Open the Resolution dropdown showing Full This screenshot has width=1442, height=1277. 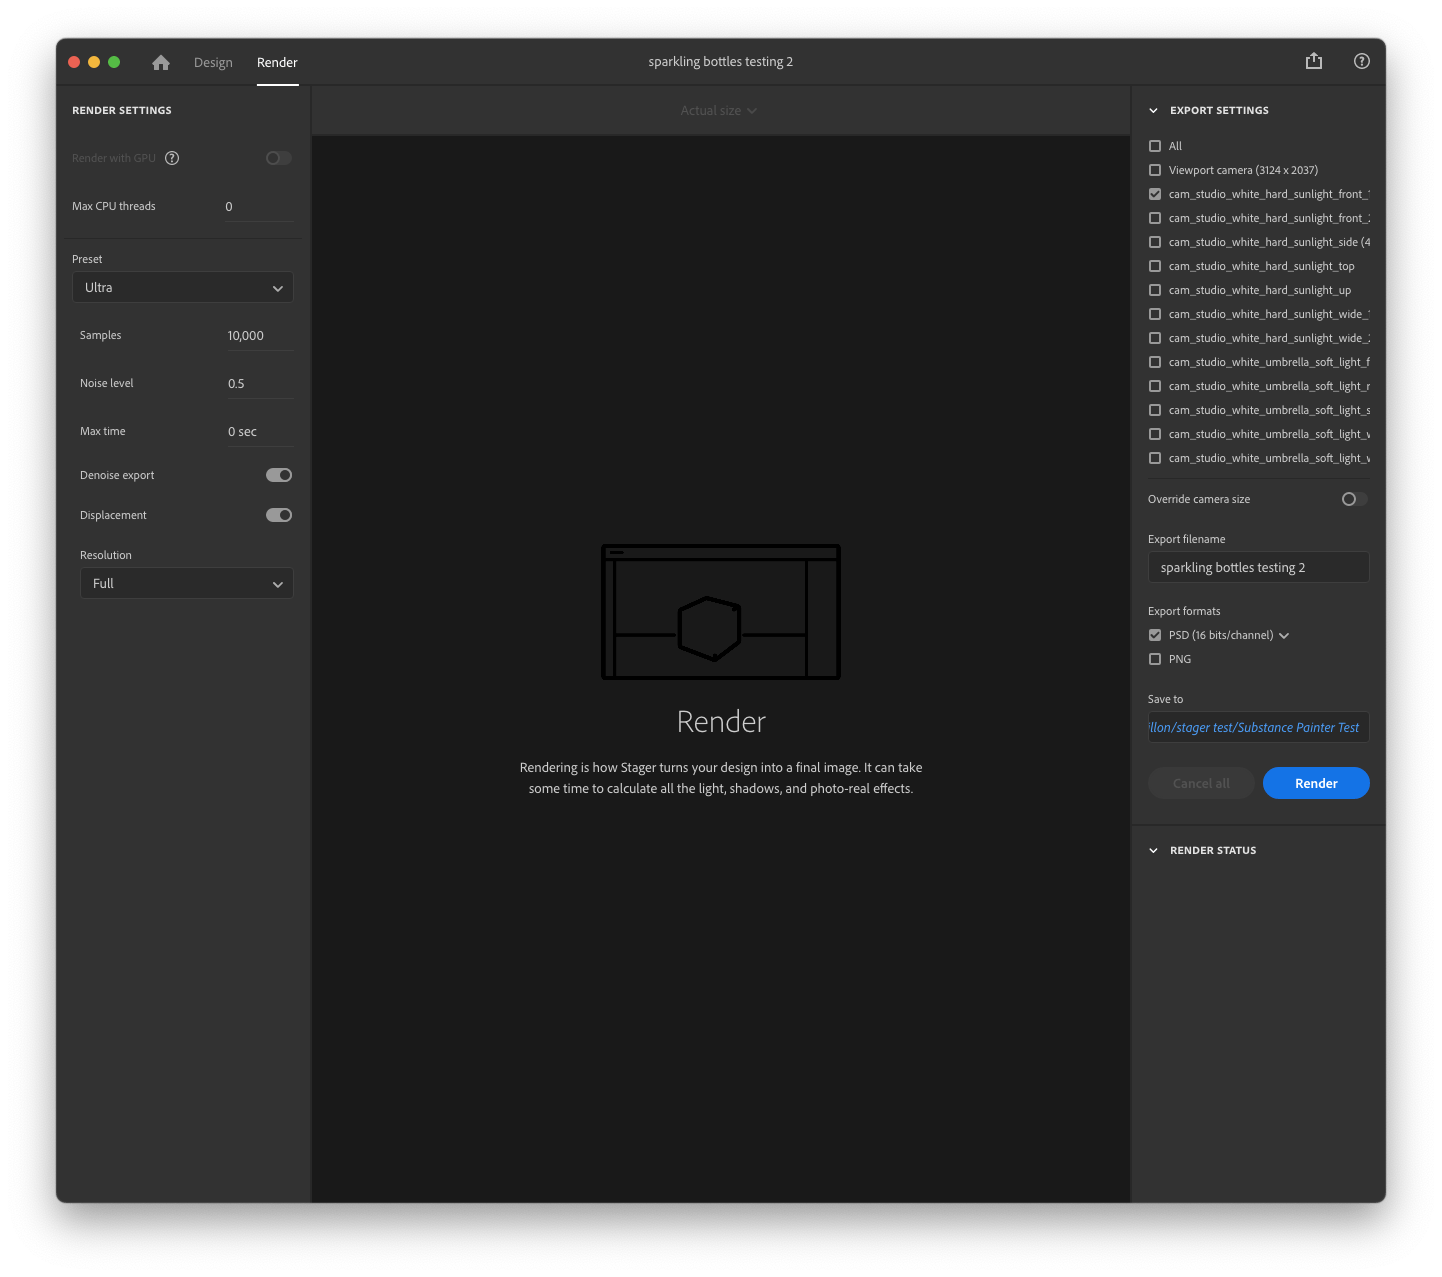point(186,583)
